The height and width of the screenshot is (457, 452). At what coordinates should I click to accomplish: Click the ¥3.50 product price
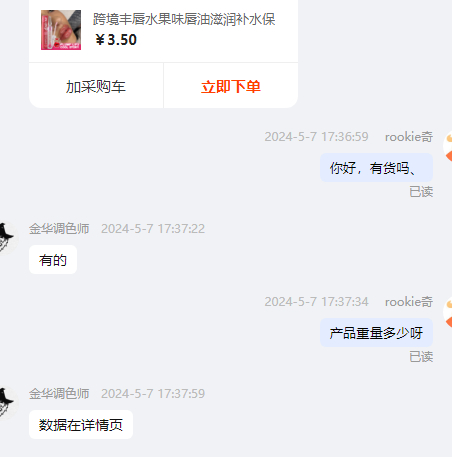[x=116, y=40]
